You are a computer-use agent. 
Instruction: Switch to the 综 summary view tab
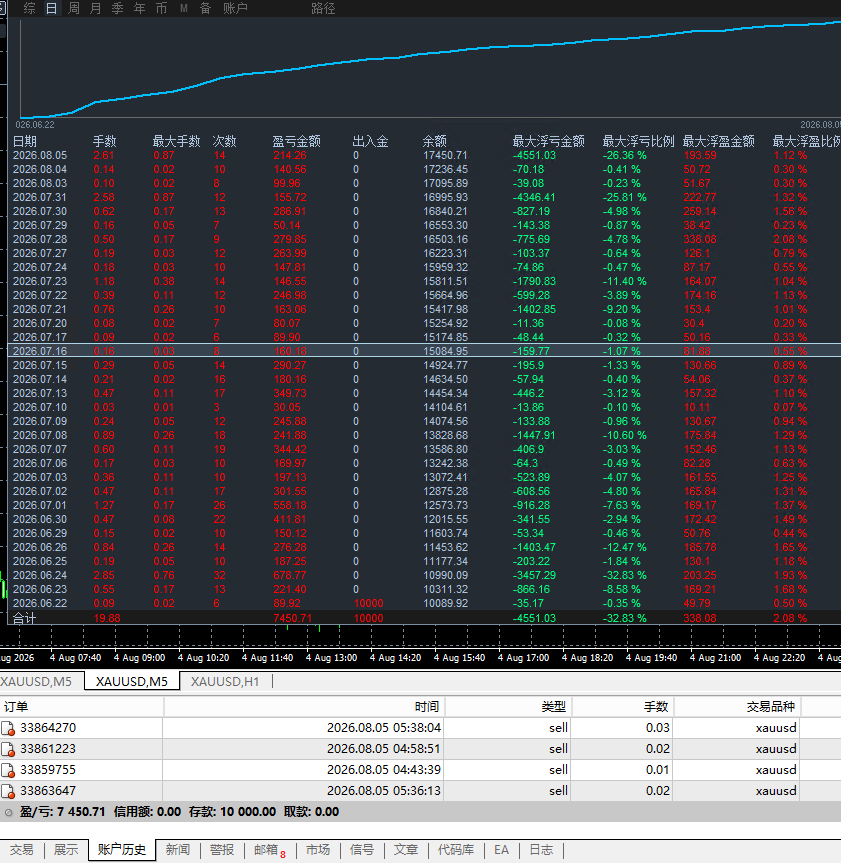[30, 8]
